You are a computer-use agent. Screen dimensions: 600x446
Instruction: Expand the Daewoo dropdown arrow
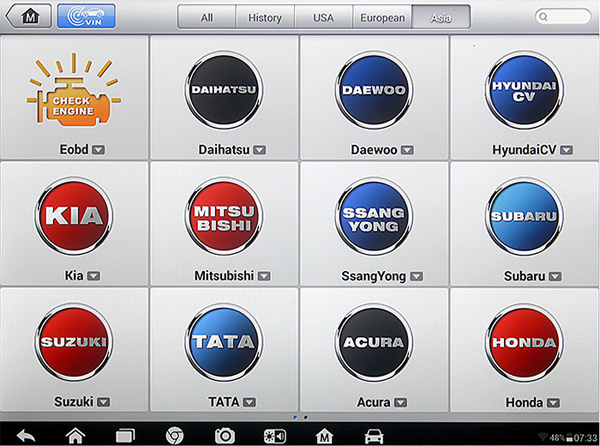click(407, 150)
